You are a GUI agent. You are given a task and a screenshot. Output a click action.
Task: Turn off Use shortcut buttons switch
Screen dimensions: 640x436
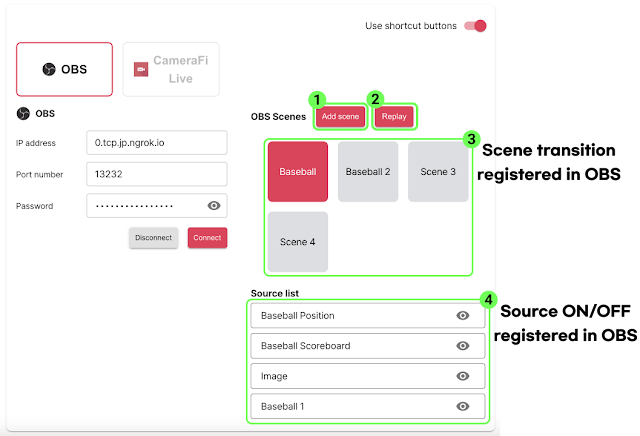(x=475, y=26)
